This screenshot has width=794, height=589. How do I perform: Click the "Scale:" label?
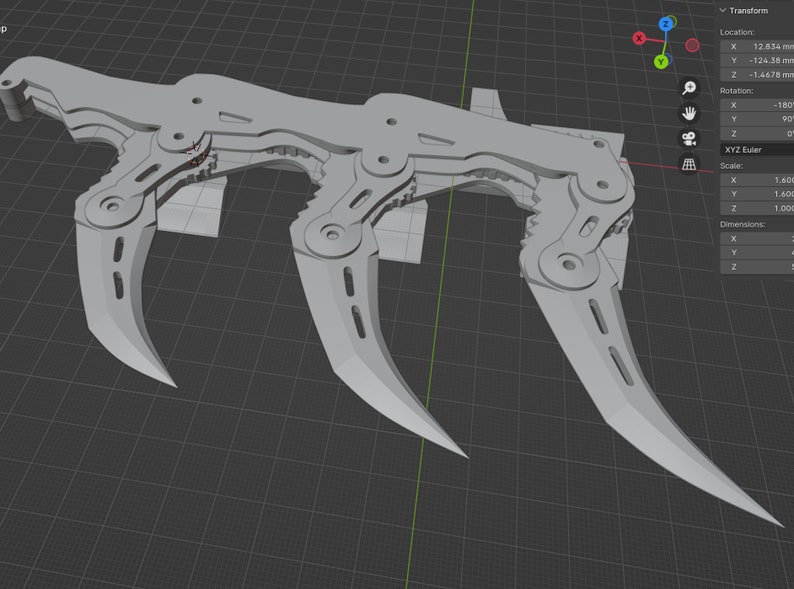731,166
